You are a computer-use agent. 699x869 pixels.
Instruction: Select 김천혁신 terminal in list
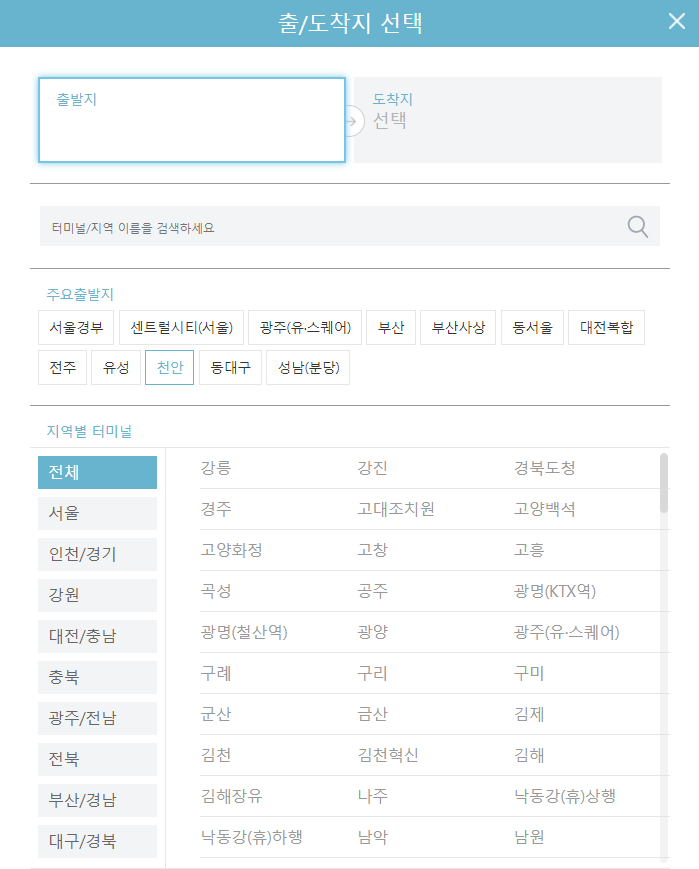click(388, 755)
